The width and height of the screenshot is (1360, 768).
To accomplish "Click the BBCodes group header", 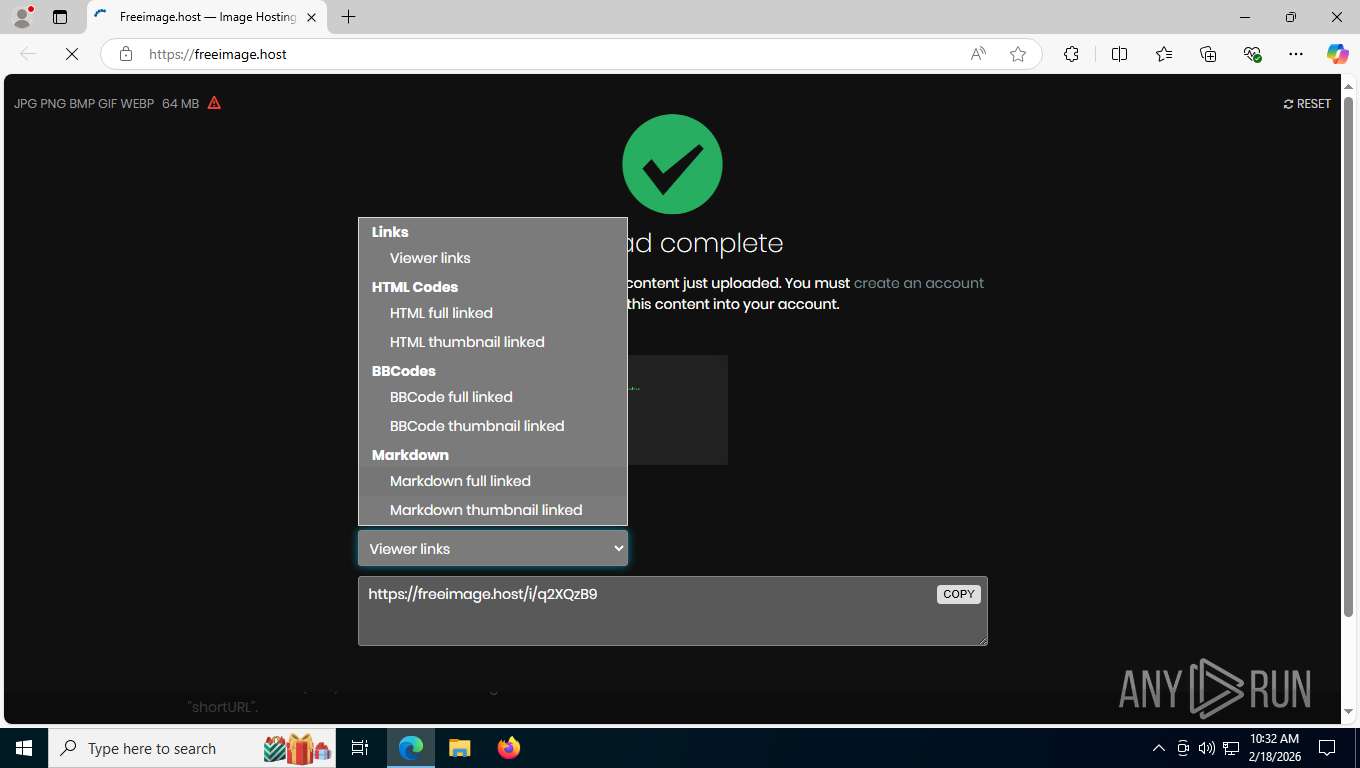I will click(404, 371).
